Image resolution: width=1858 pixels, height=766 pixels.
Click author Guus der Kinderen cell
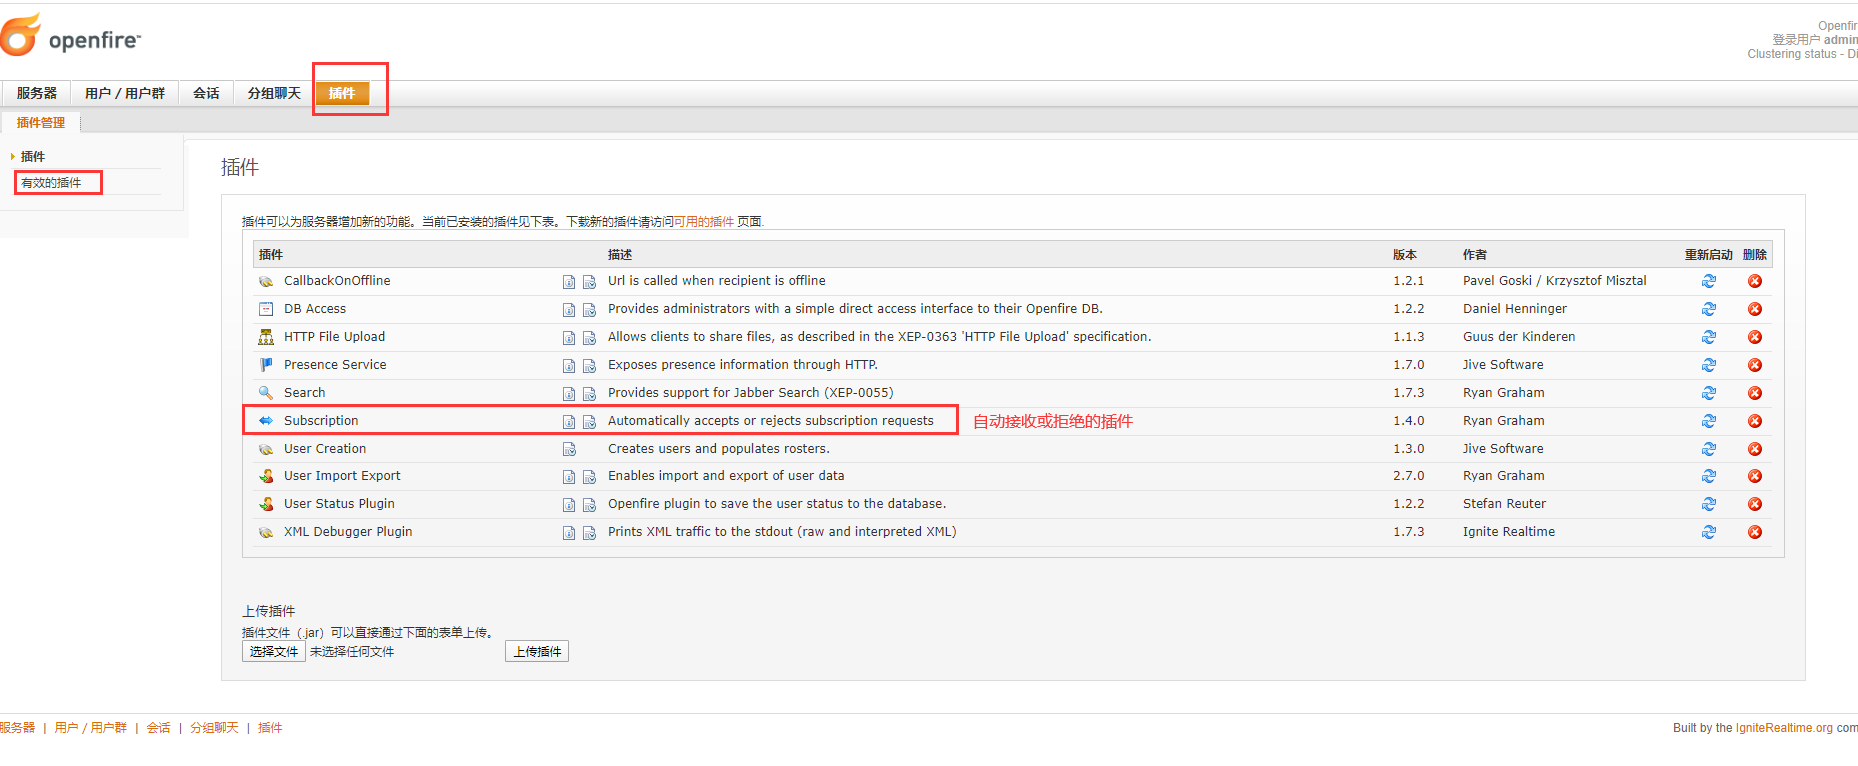coord(1519,337)
